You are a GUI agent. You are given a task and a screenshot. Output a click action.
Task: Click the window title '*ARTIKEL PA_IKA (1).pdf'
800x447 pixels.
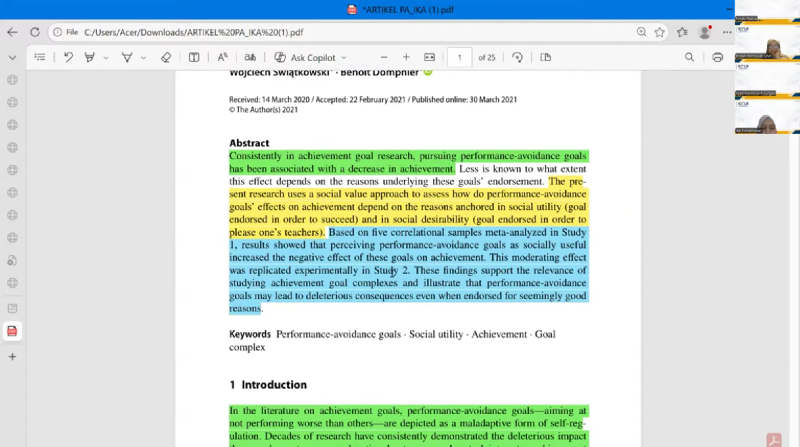coord(408,10)
